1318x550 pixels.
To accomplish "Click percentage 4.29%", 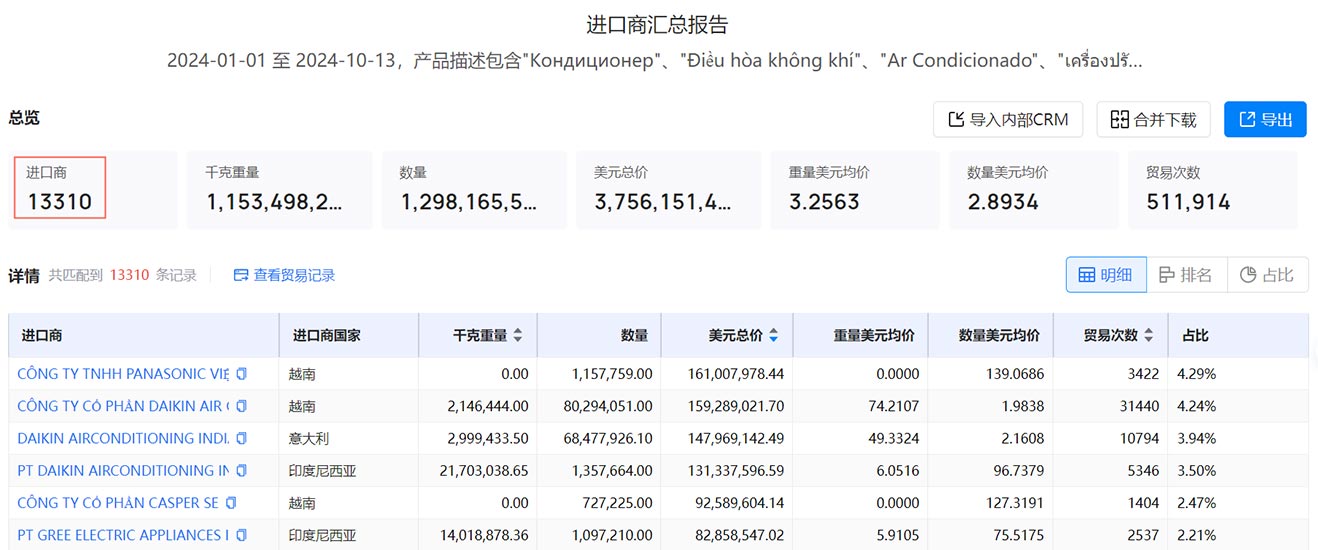I will click(1199, 374).
